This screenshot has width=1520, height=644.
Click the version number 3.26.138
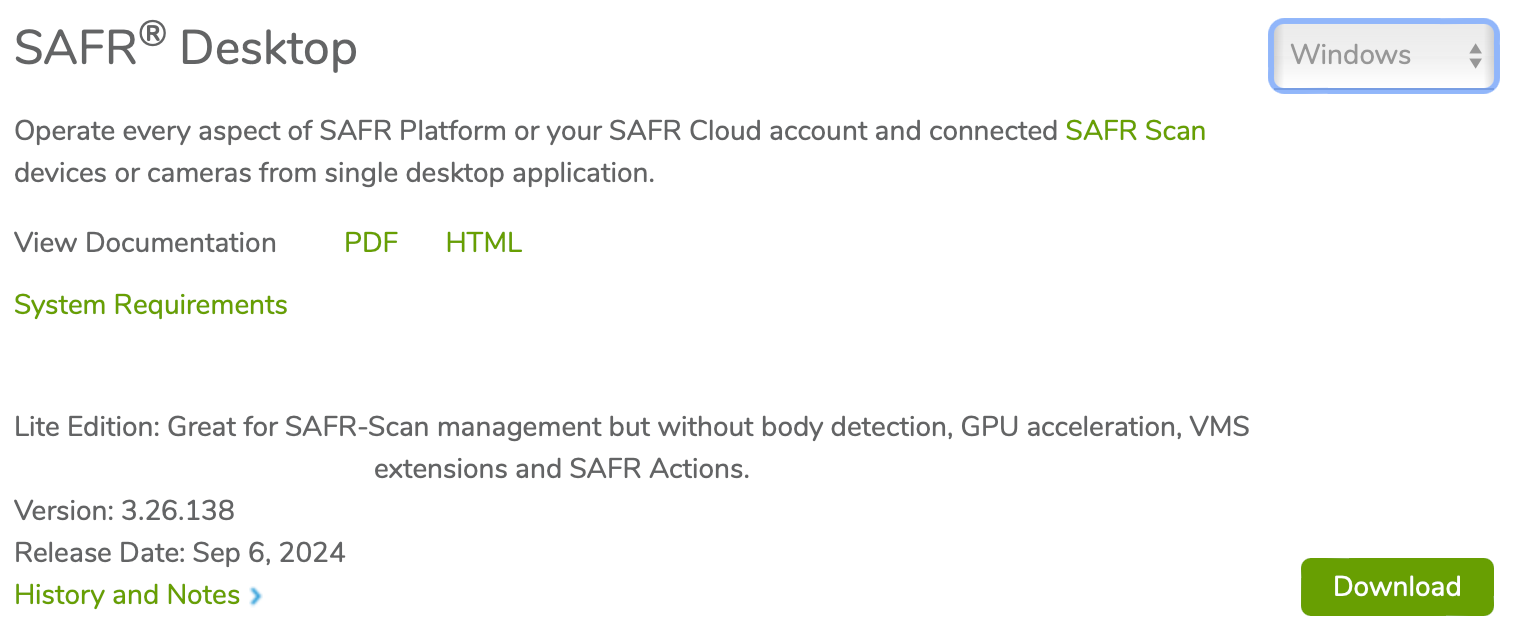[x=178, y=511]
